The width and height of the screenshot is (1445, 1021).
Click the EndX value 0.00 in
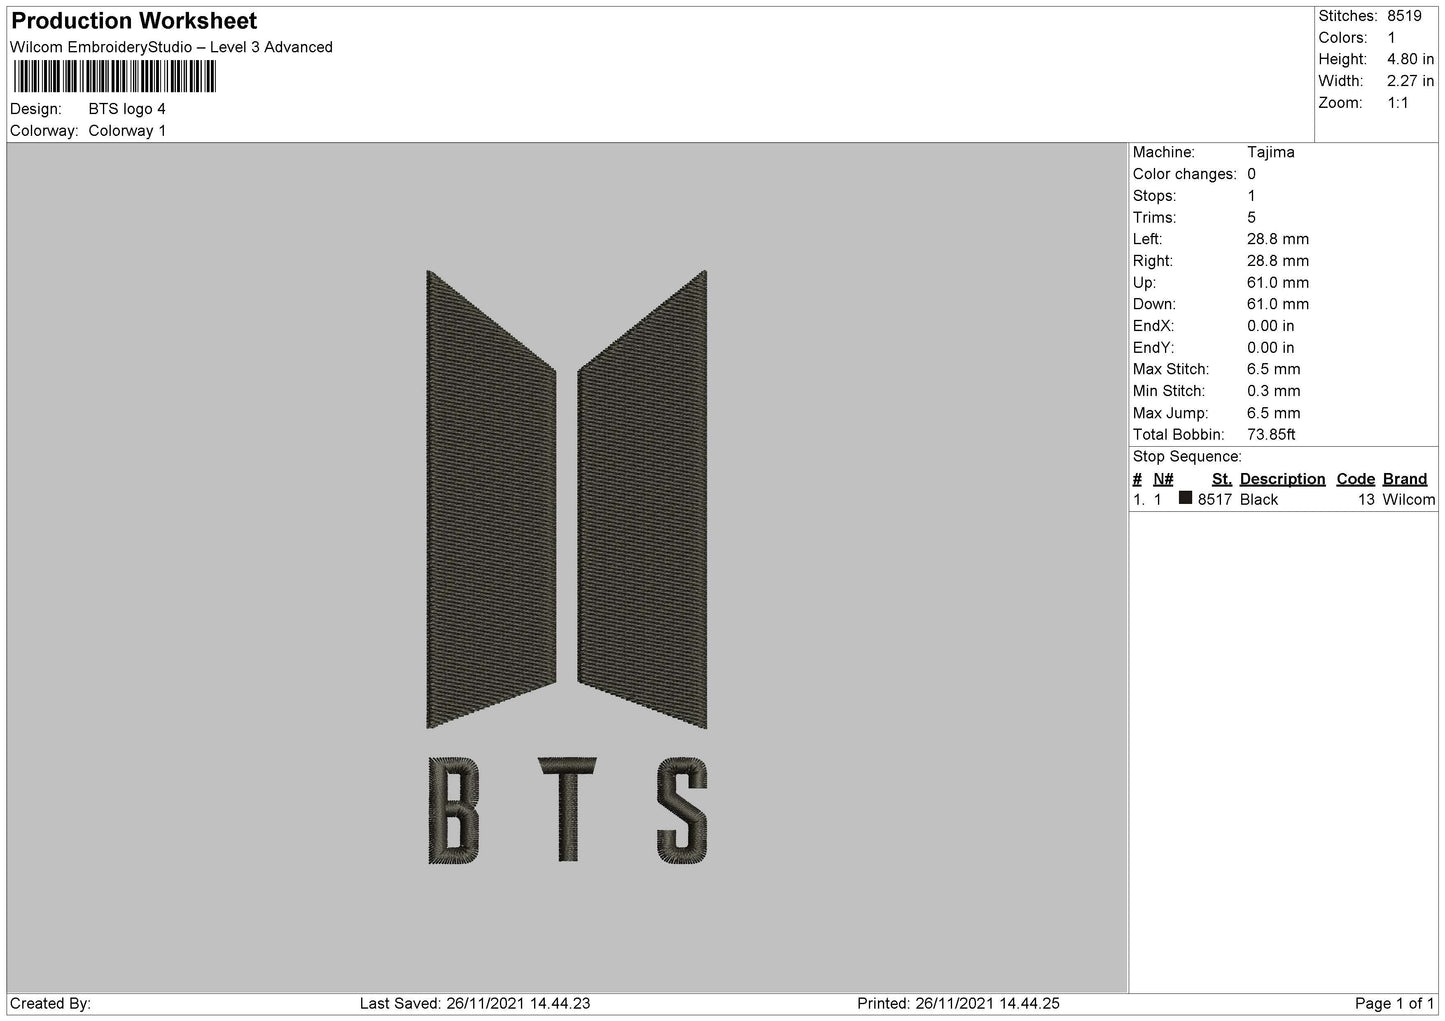tap(1270, 326)
